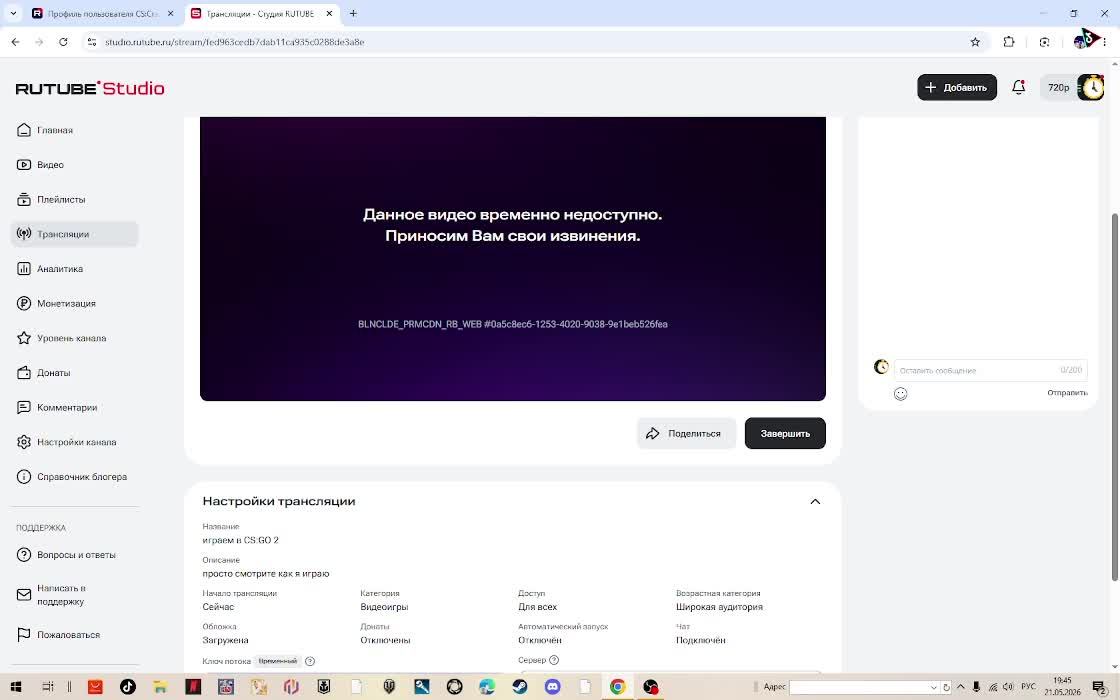Click the Chrome icon in taskbar
This screenshot has width=1120, height=700.
pyautogui.click(x=618, y=687)
